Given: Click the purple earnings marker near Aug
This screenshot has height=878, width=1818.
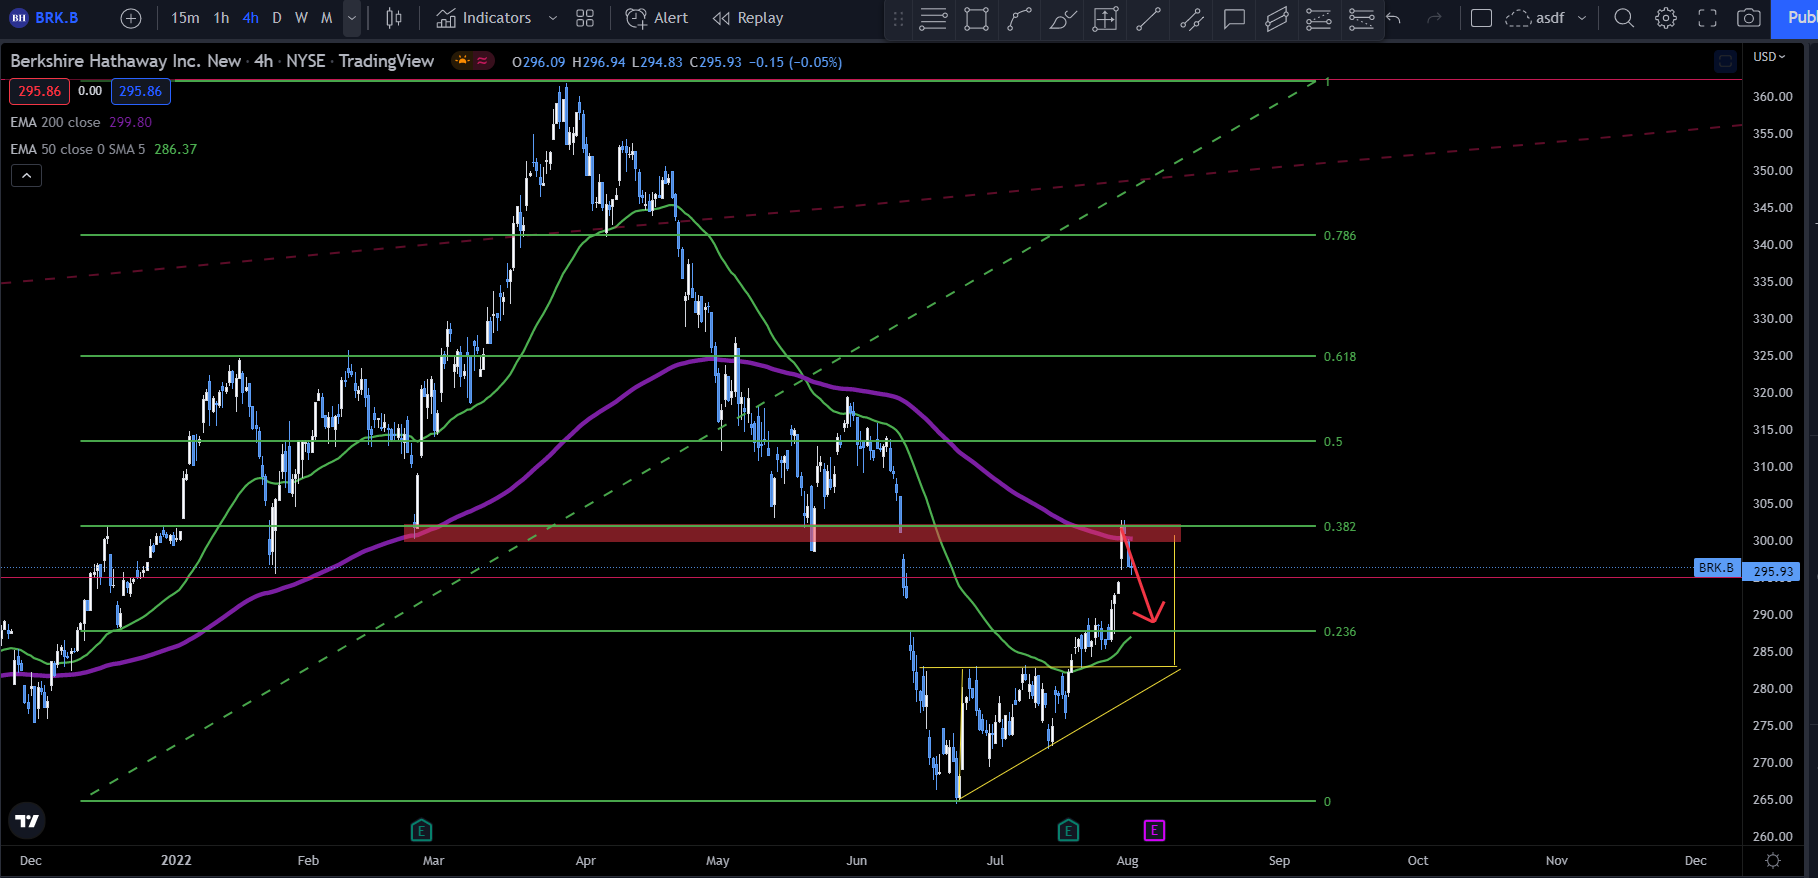Looking at the screenshot, I should tap(1154, 830).
